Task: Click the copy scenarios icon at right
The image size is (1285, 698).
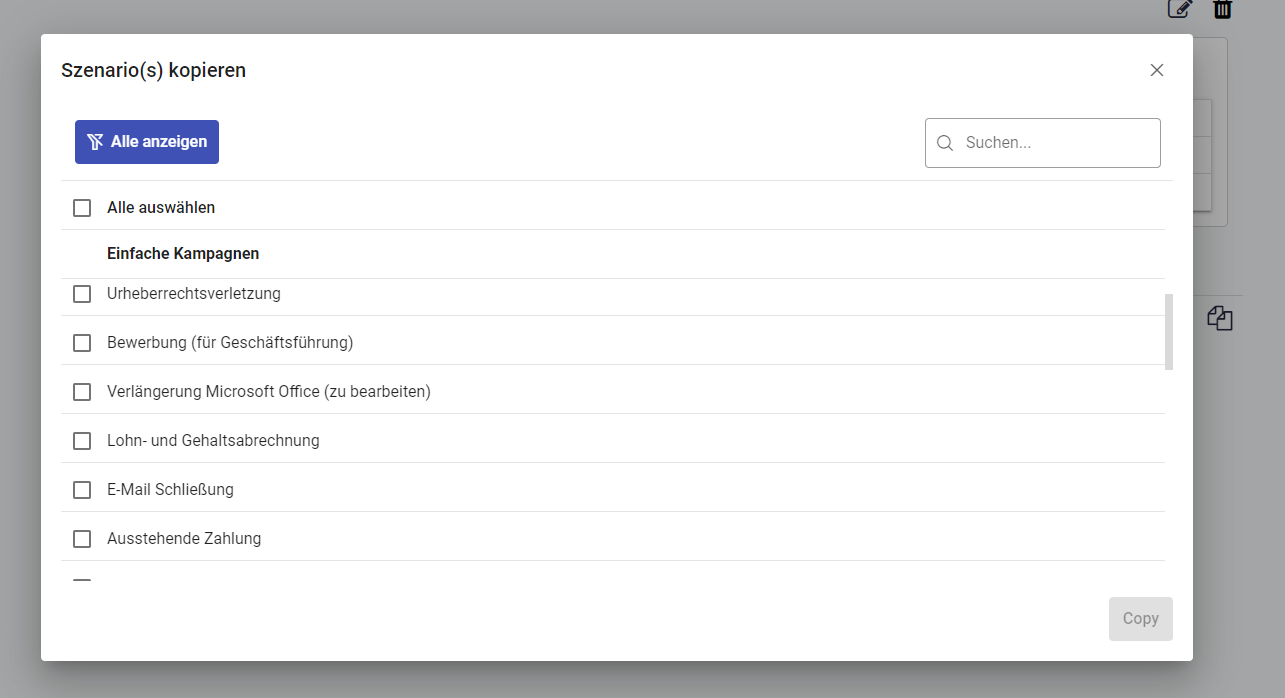Action: pos(1220,319)
